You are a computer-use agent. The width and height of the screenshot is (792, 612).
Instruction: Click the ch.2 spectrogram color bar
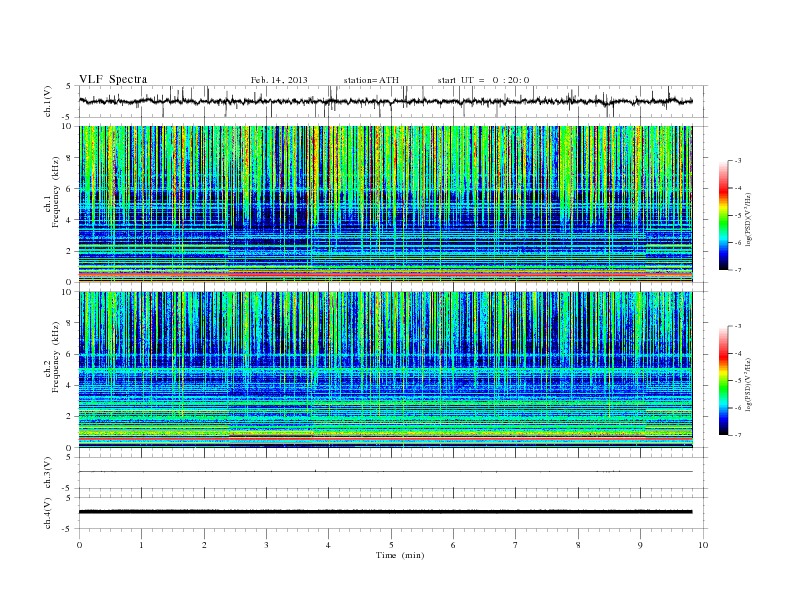[x=723, y=380]
